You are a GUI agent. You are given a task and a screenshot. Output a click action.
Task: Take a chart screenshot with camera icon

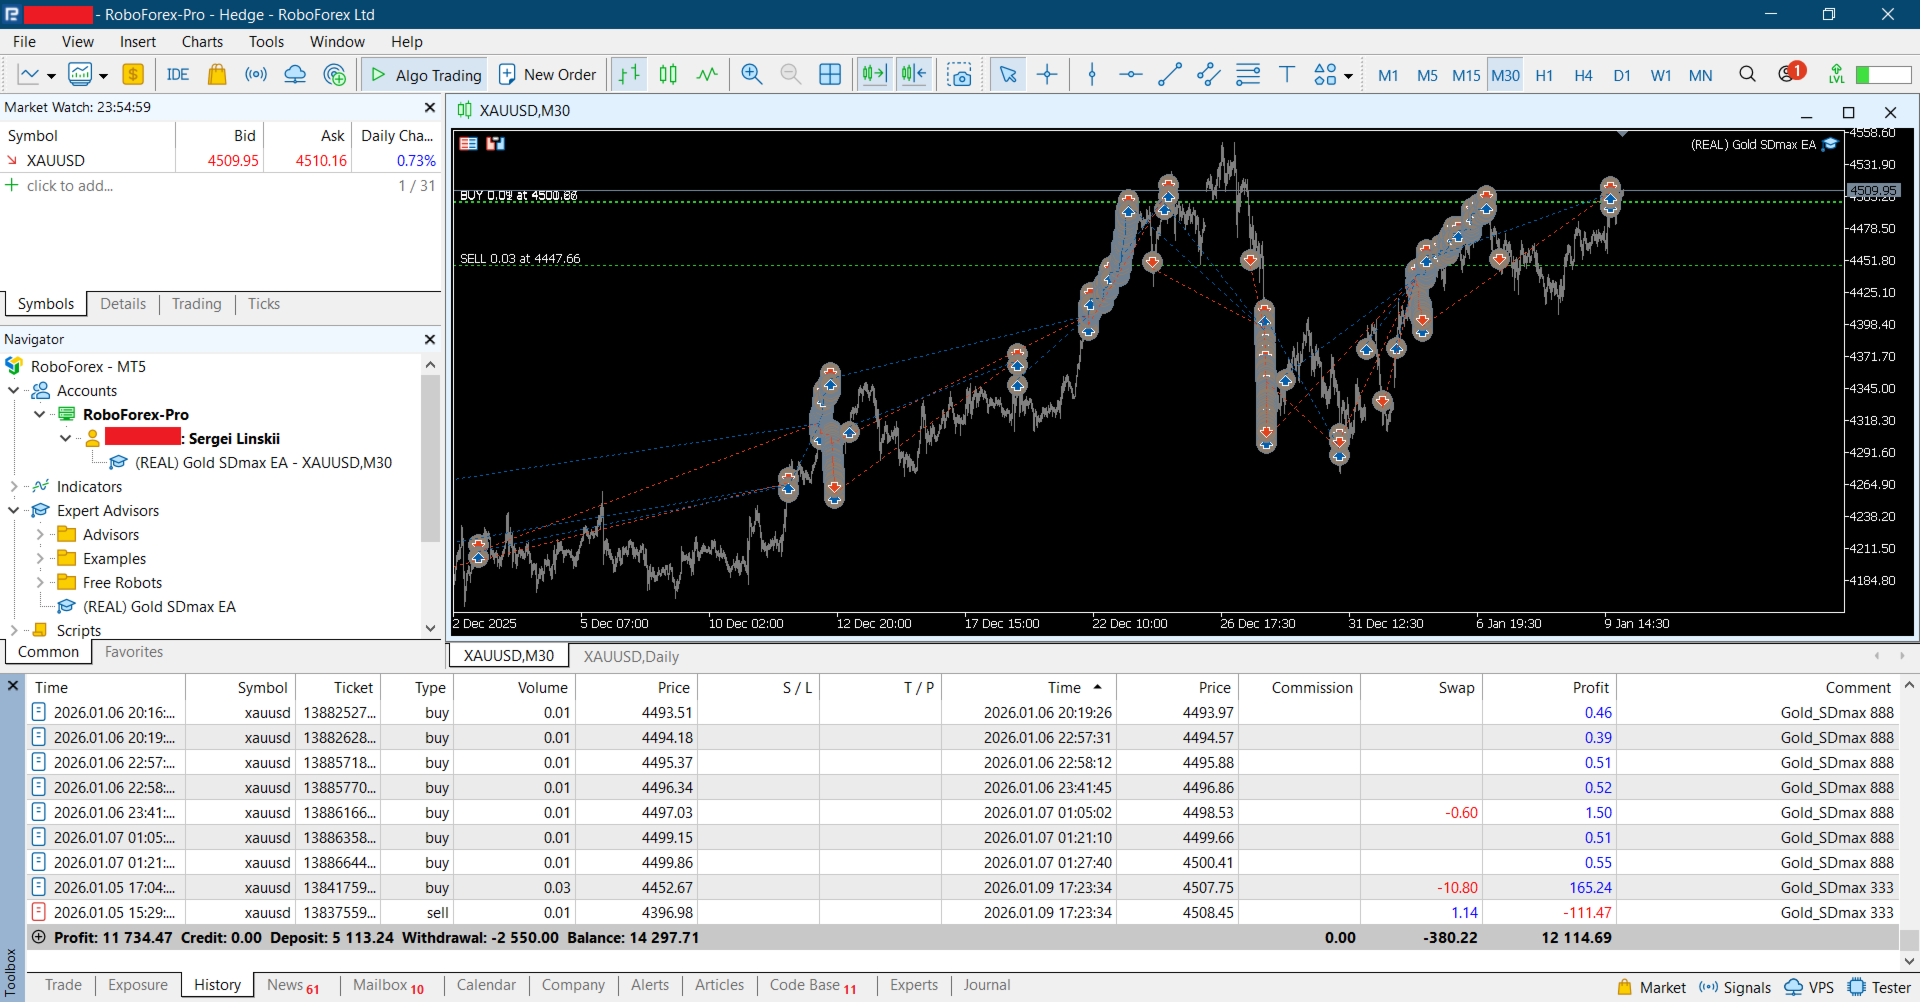tap(959, 75)
